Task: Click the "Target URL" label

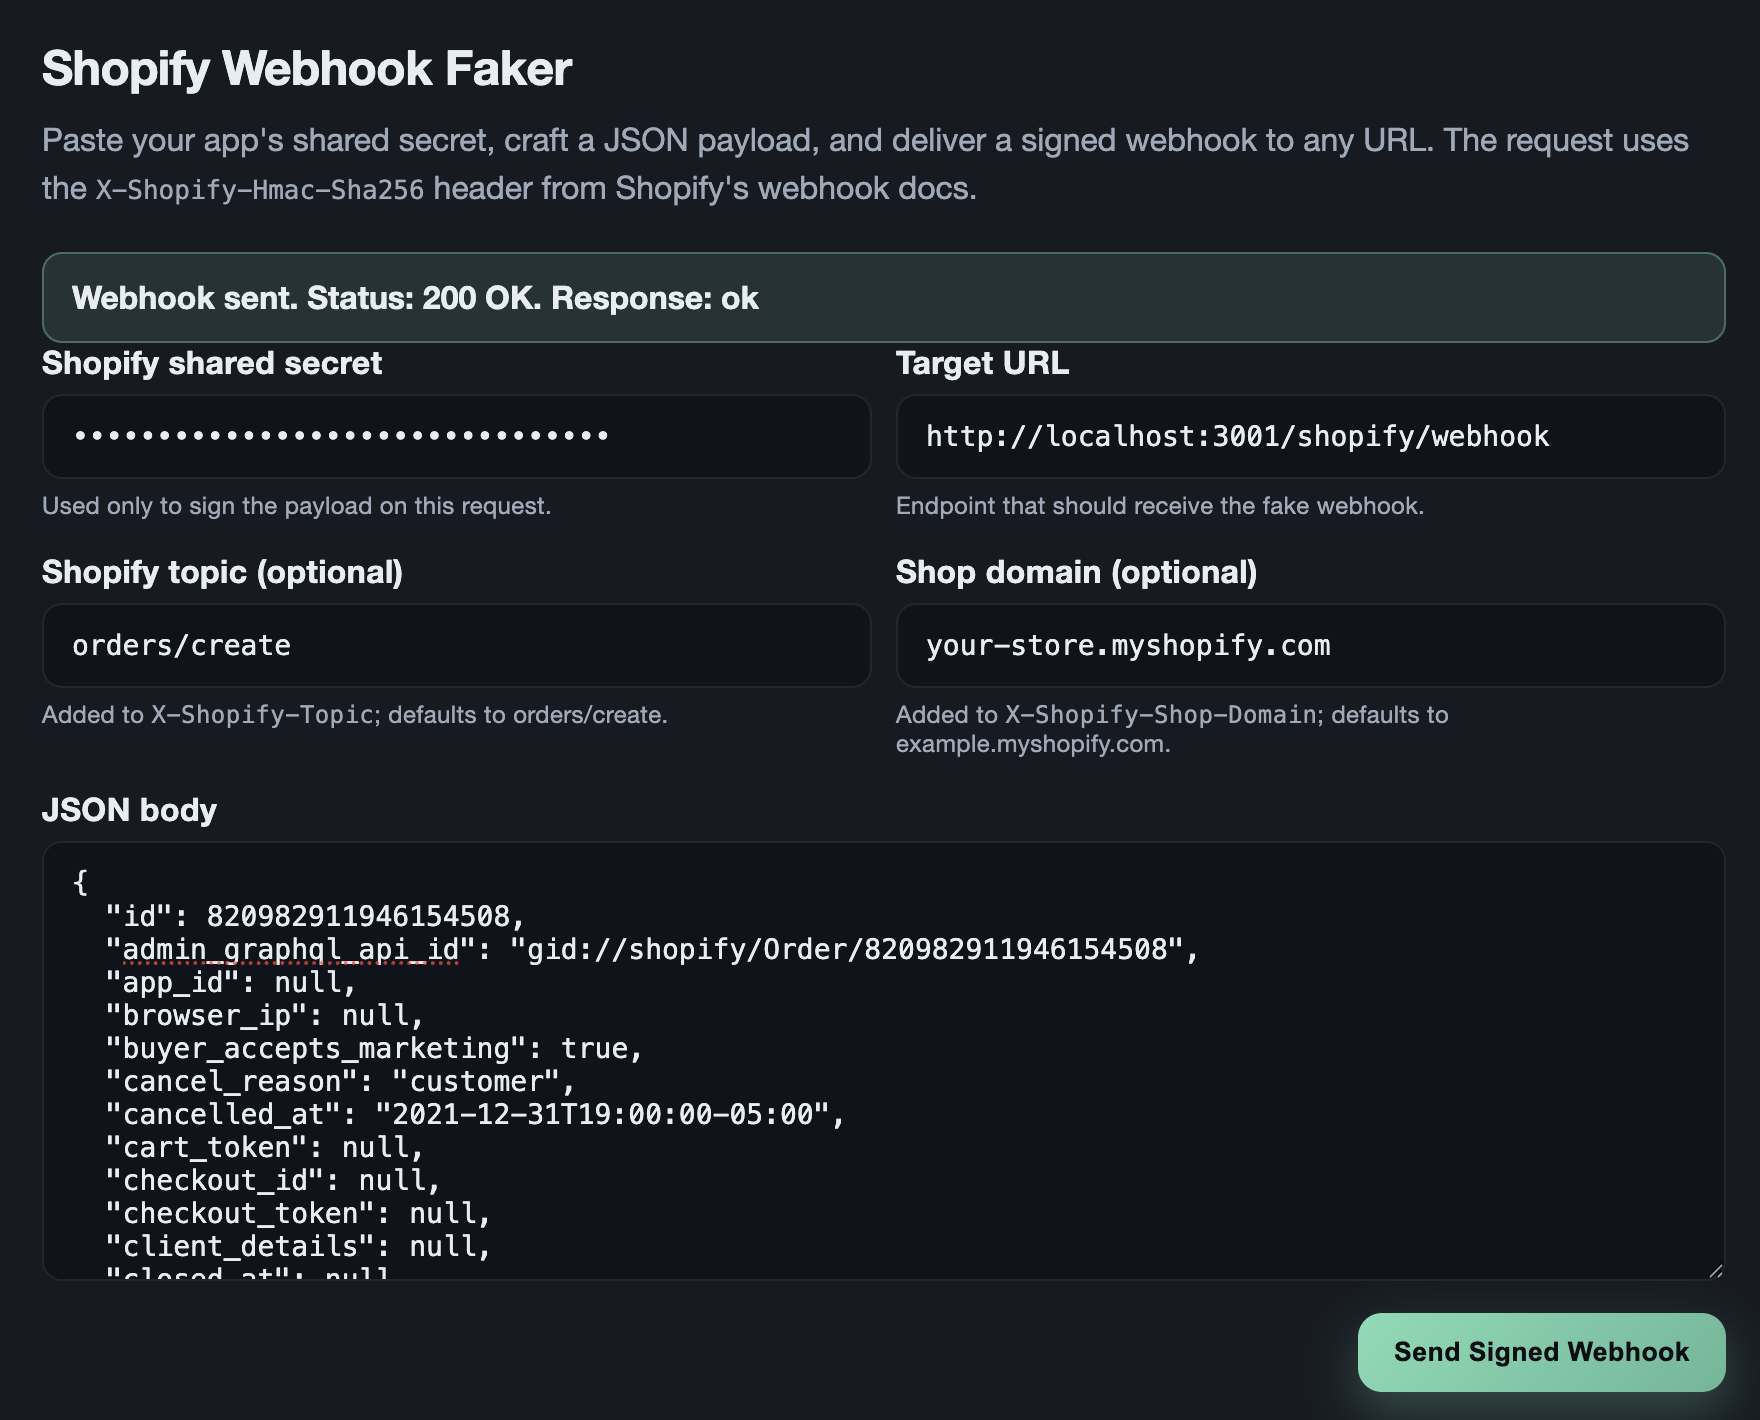Action: click(981, 363)
